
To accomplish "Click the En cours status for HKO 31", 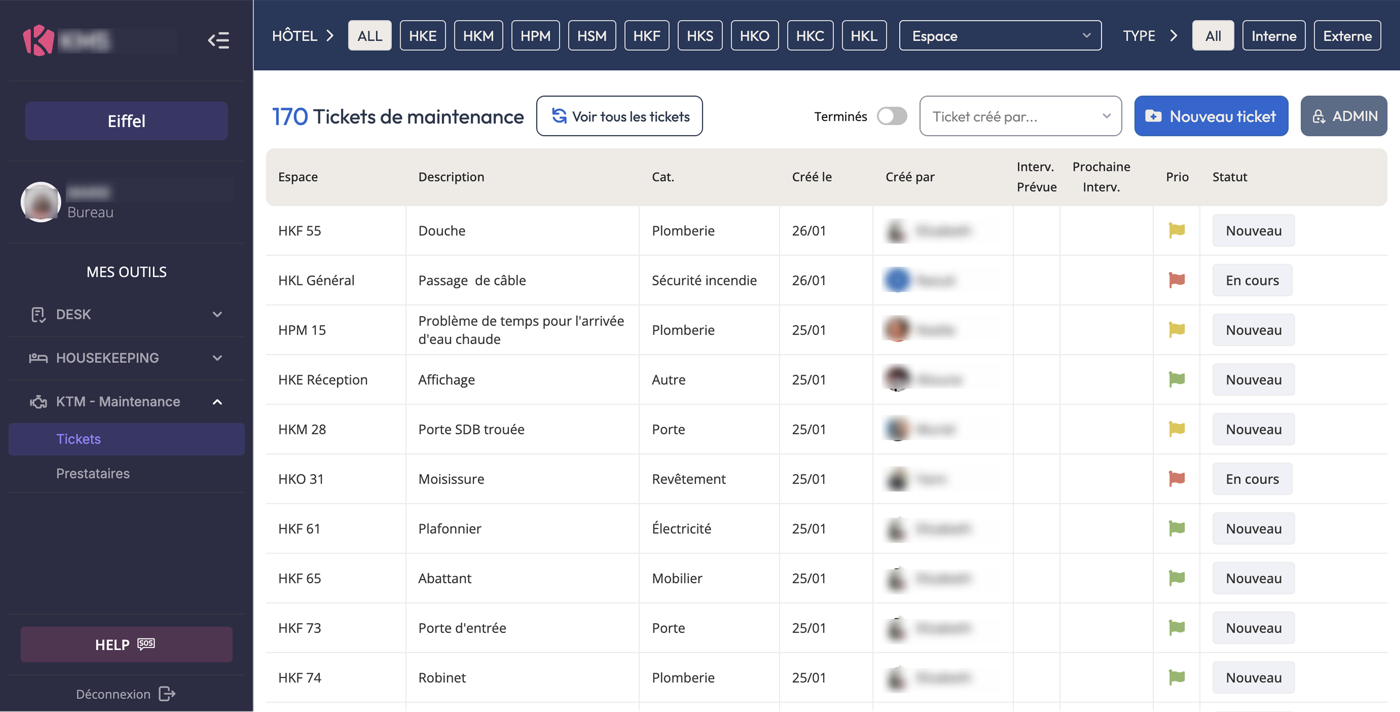I will point(1252,479).
